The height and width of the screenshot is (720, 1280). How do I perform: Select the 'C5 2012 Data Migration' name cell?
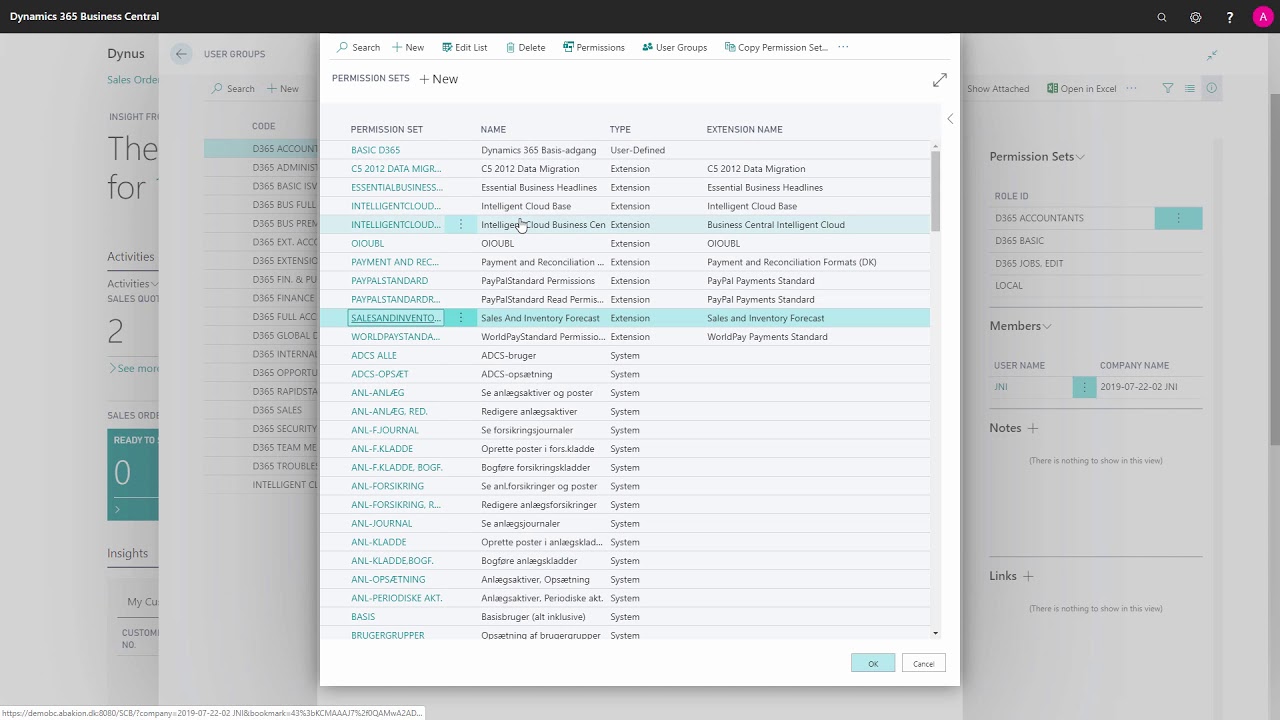click(x=530, y=169)
